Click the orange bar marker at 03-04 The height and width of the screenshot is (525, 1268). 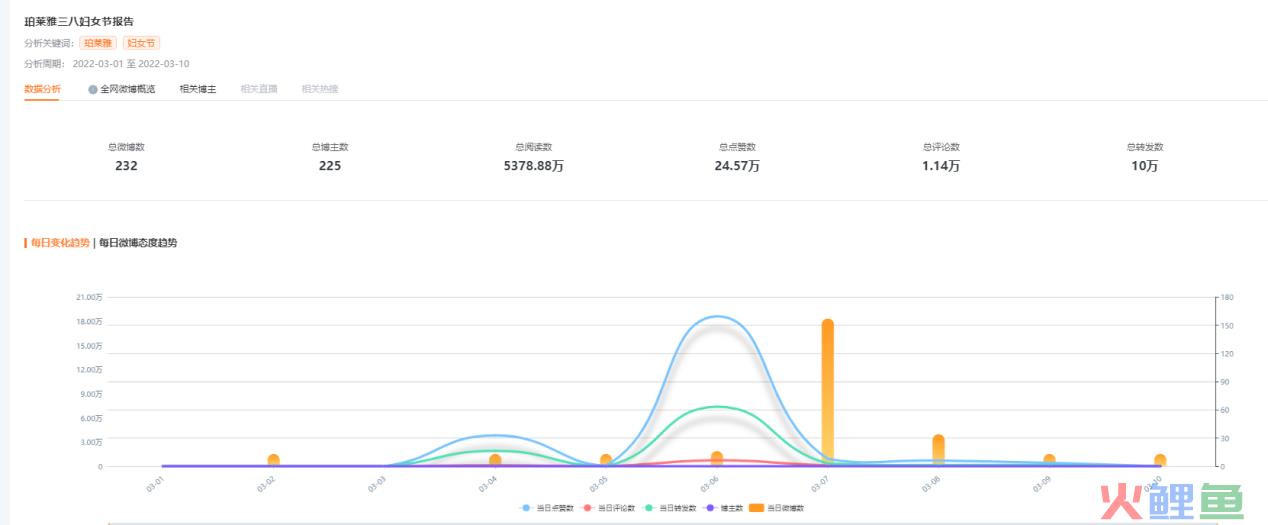pyautogui.click(x=495, y=460)
